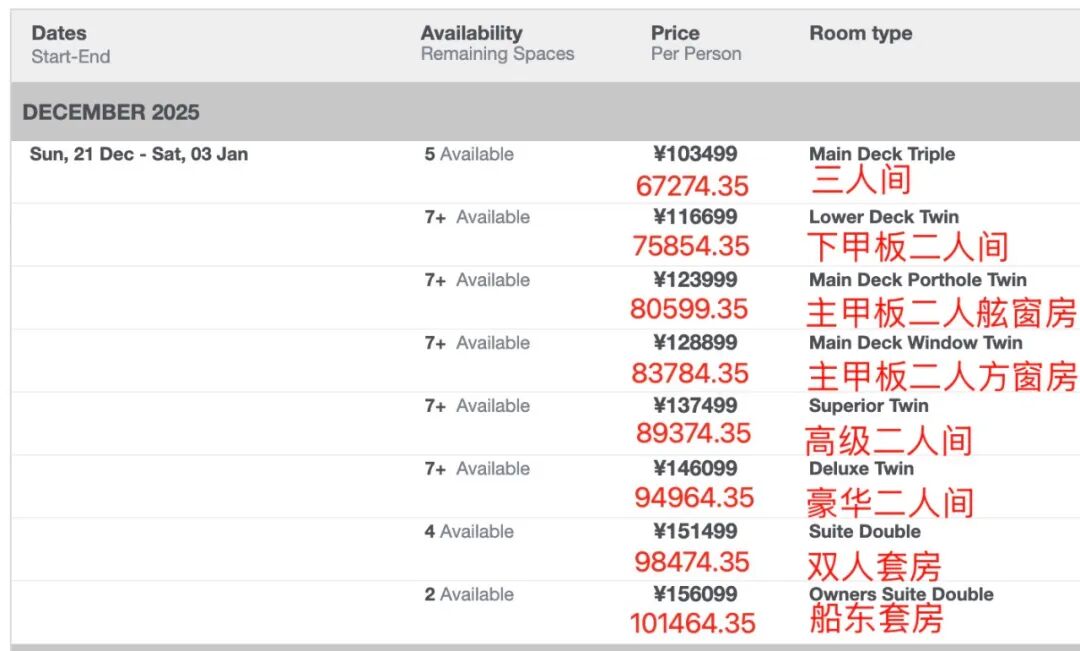Choose the Lower Deck Twin room
The image size is (1080, 651).
pyautogui.click(x=883, y=217)
